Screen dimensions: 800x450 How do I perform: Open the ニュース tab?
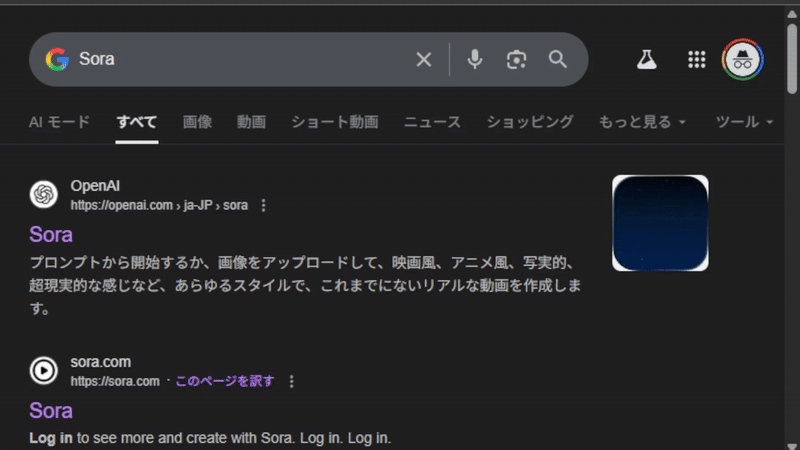pos(432,122)
